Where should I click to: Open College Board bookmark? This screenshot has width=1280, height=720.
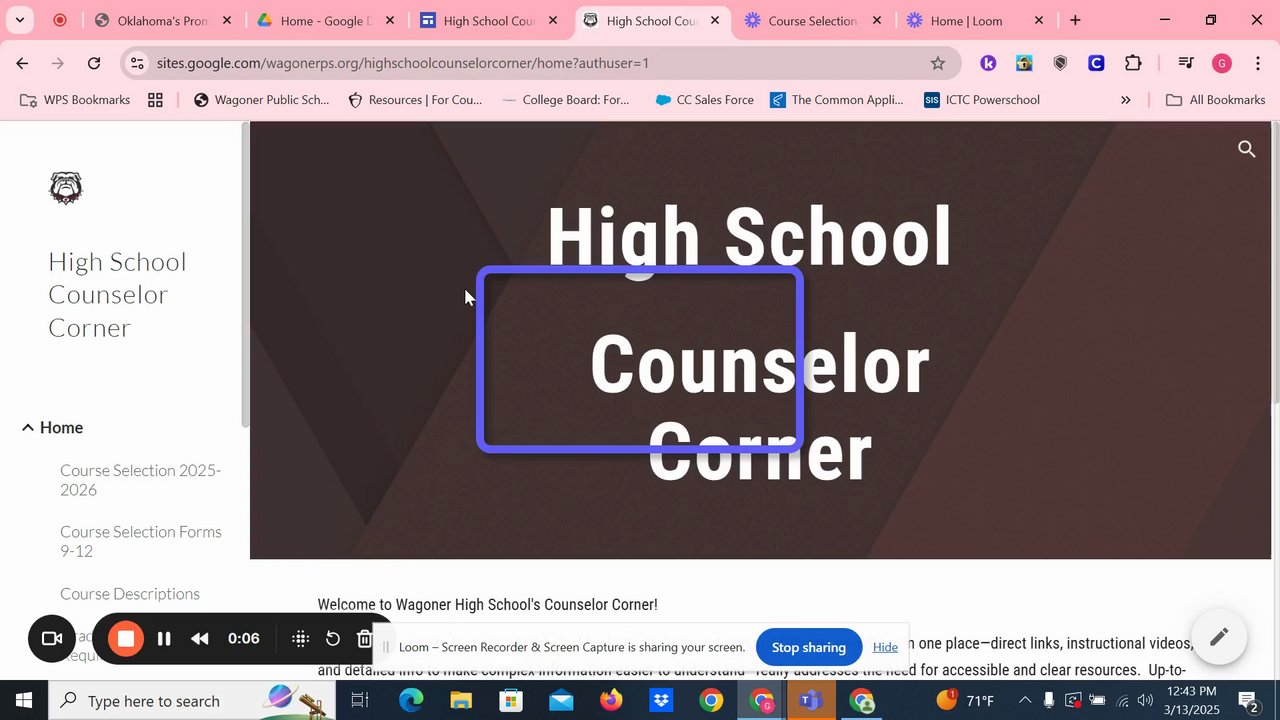[x=566, y=100]
